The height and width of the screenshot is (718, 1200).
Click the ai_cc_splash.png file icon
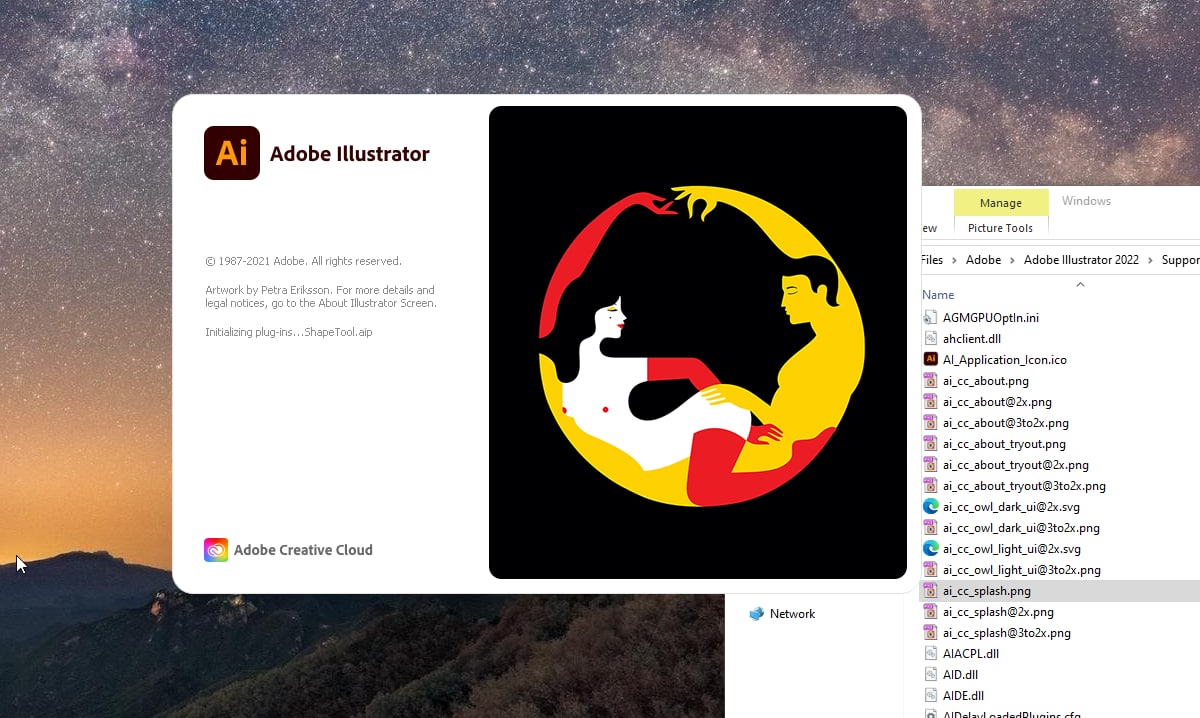[930, 591]
